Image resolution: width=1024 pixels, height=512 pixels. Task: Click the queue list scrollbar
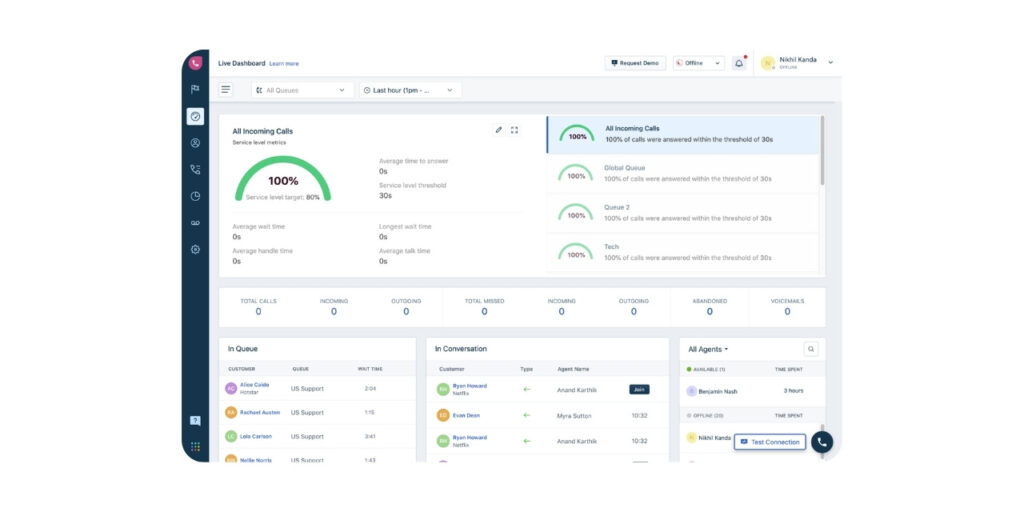point(822,150)
